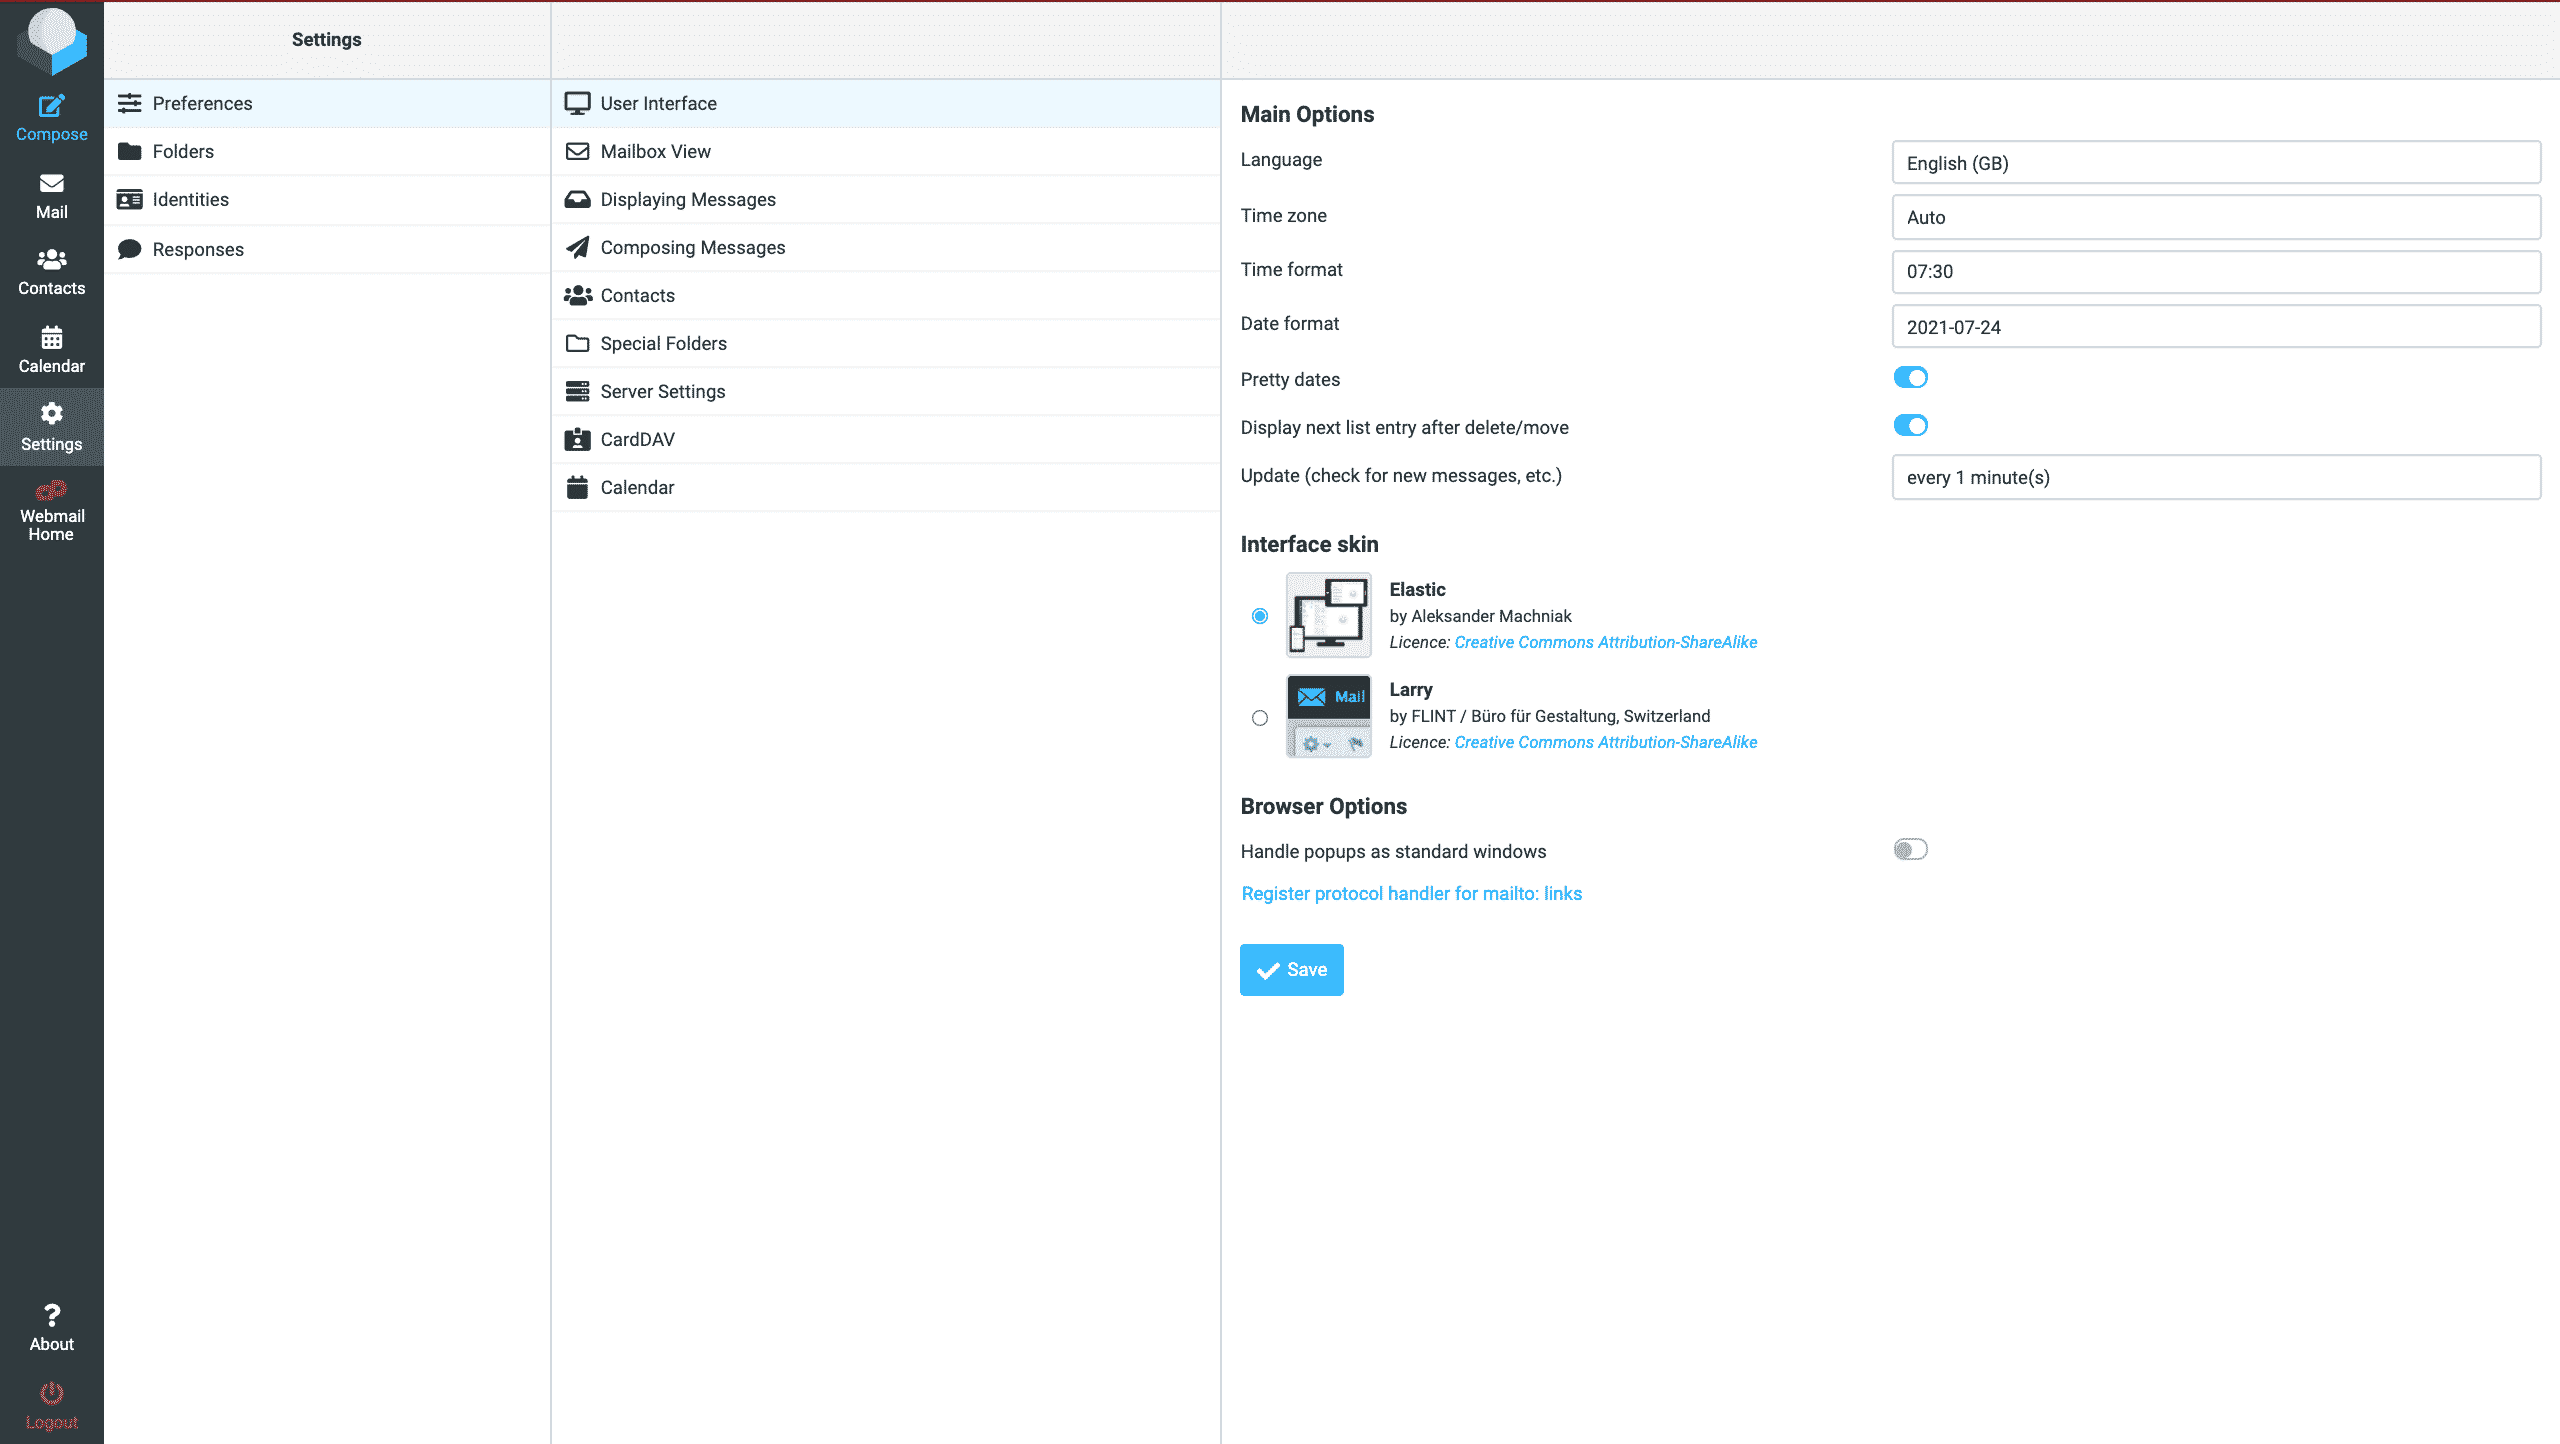The width and height of the screenshot is (2560, 1444).
Task: Toggle Pretty dates switch
Action: point(1910,377)
